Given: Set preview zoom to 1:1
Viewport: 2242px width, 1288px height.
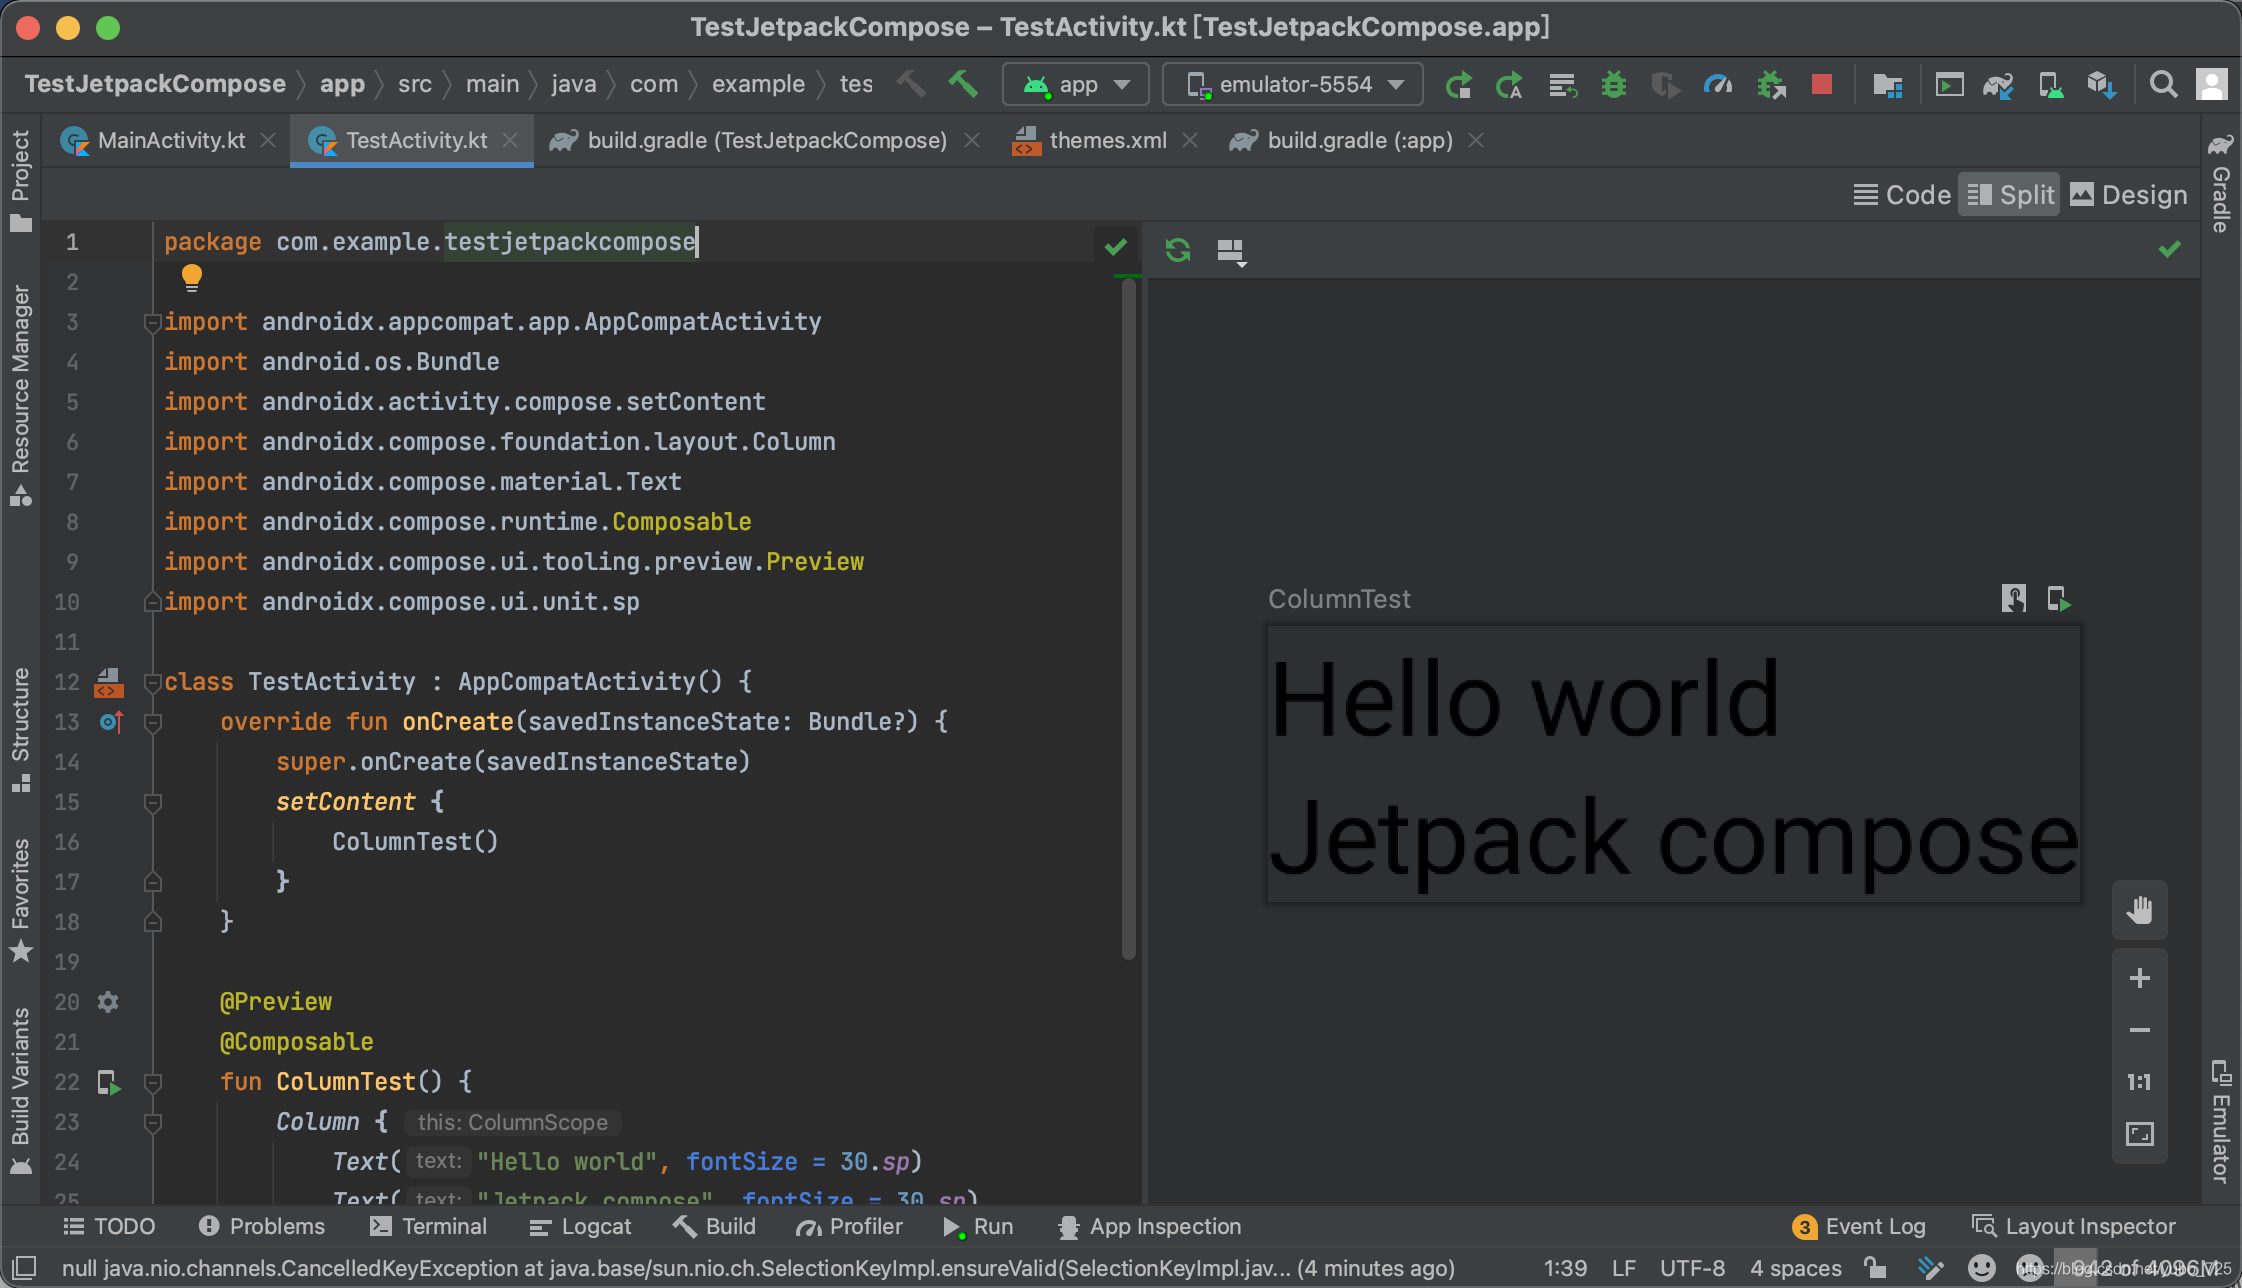Looking at the screenshot, I should coord(2140,1082).
